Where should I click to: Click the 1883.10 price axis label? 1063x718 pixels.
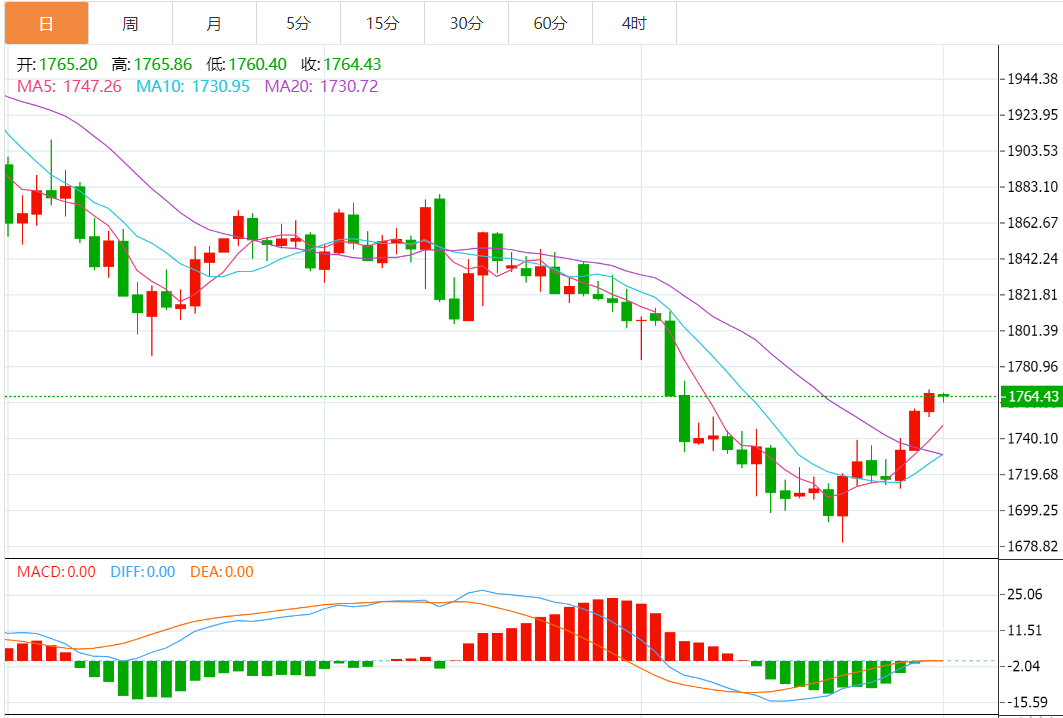point(1032,186)
